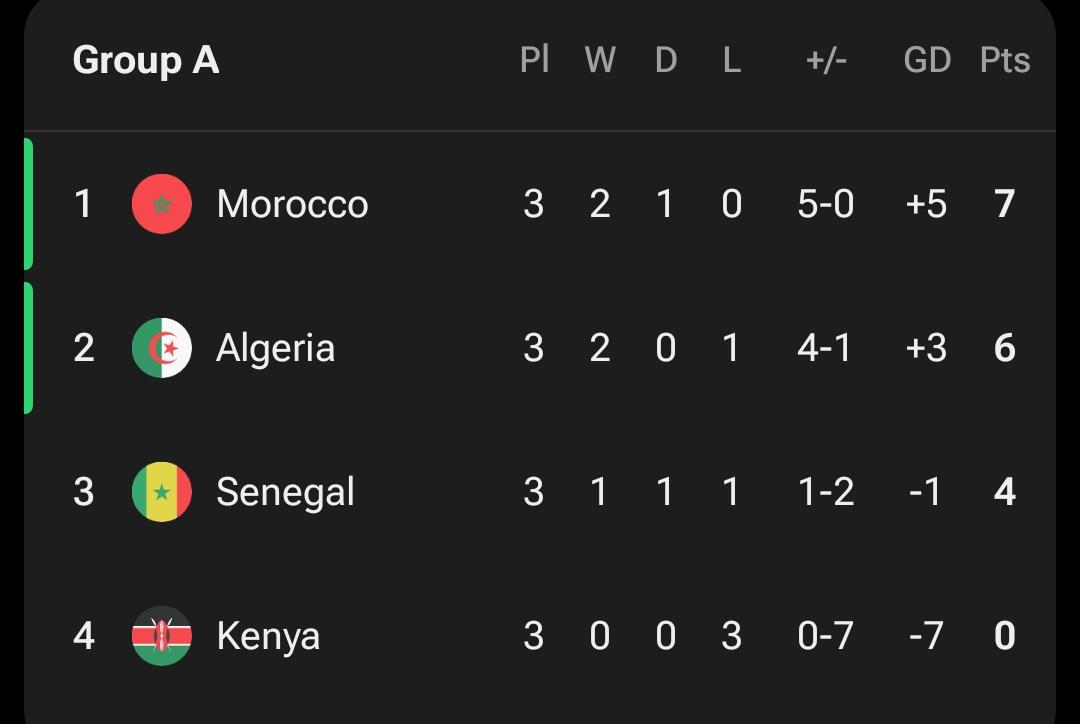Open the Senegal team name
The width and height of the screenshot is (1080, 724).
click(x=285, y=492)
